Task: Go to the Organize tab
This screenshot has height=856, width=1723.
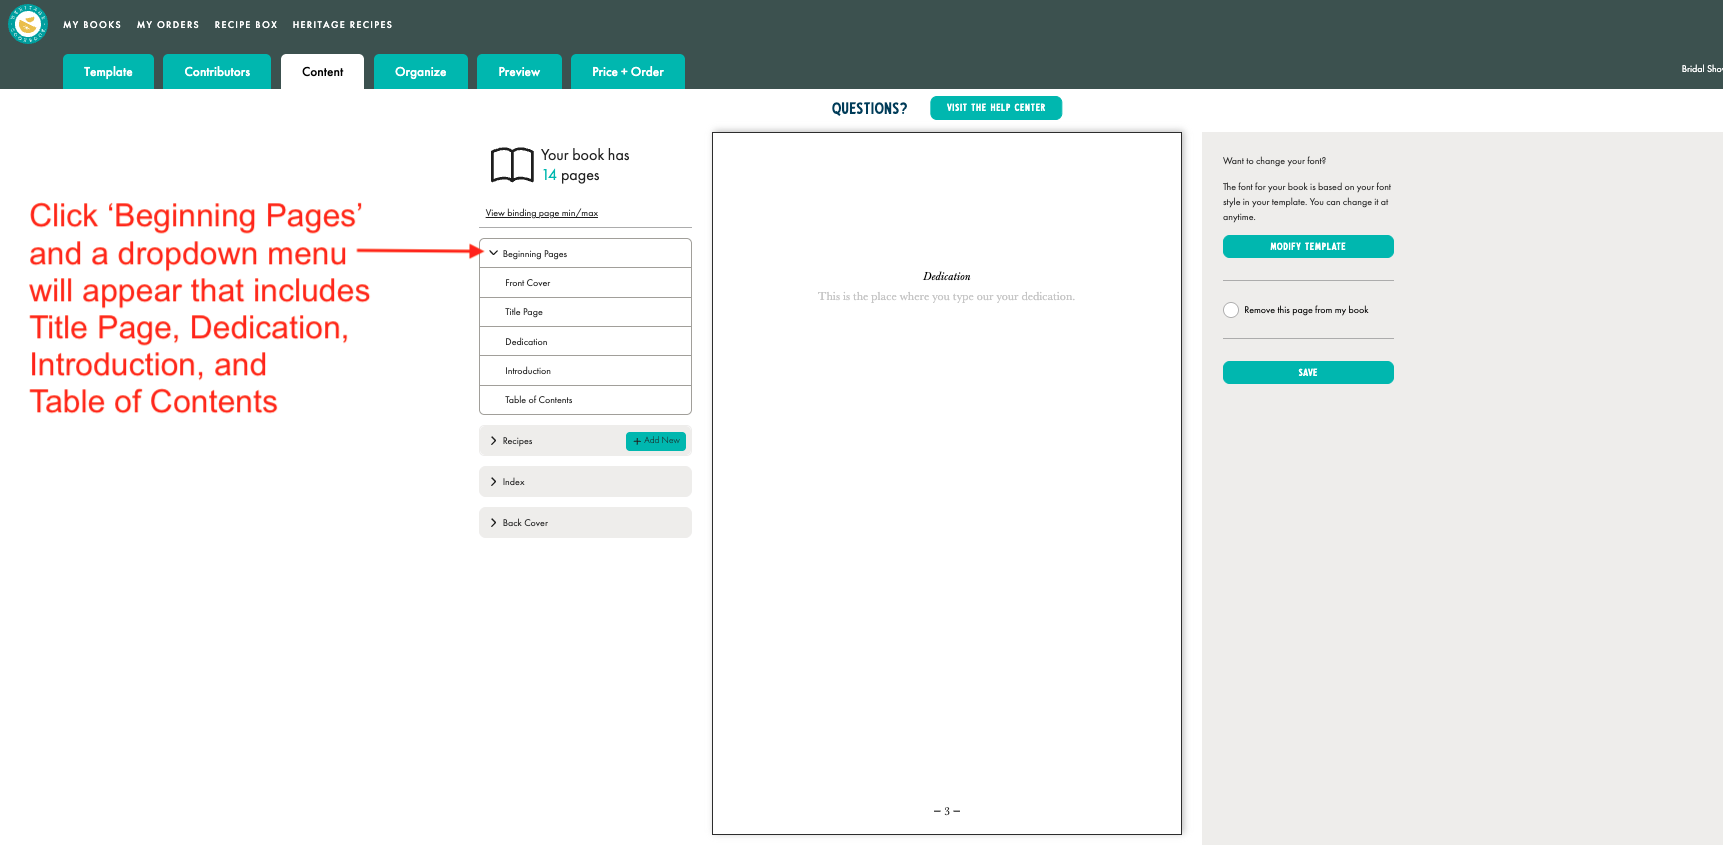Action: coord(420,72)
